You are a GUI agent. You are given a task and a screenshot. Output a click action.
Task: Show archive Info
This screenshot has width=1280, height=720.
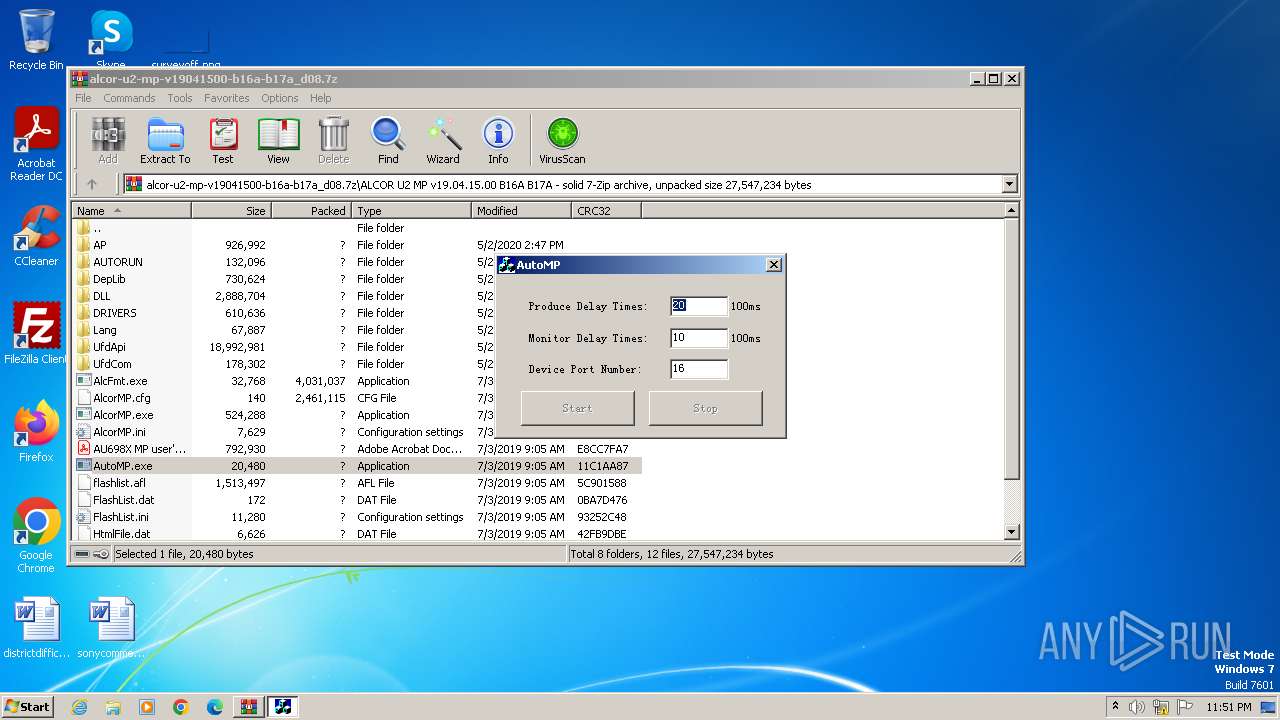498,140
